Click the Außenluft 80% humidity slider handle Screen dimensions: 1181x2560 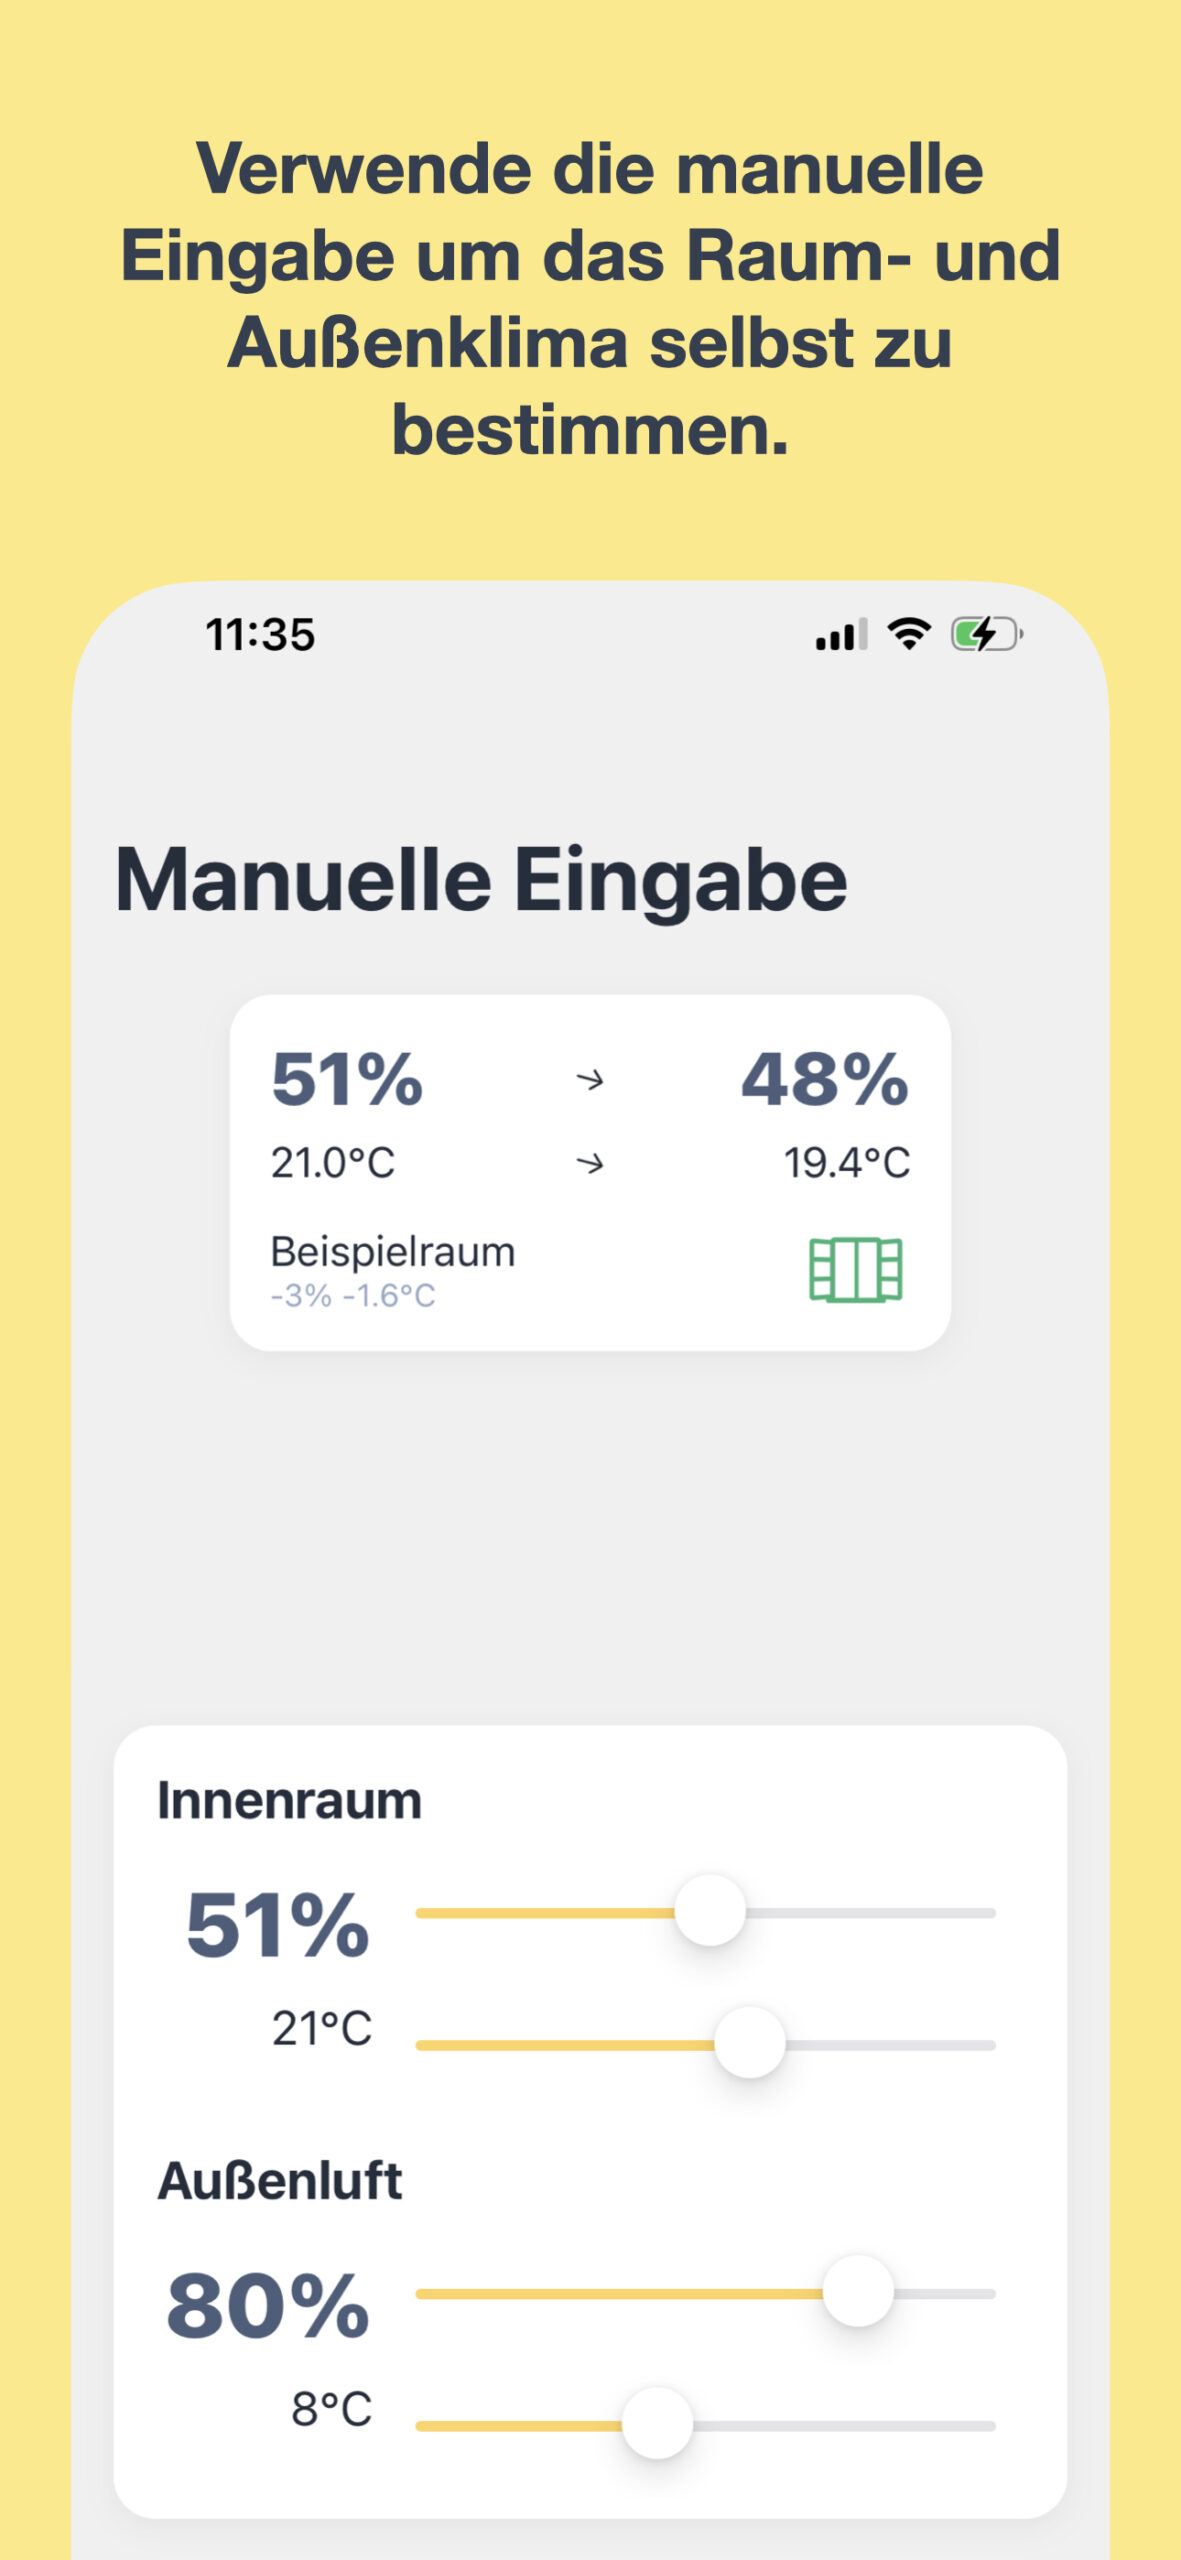(857, 2291)
